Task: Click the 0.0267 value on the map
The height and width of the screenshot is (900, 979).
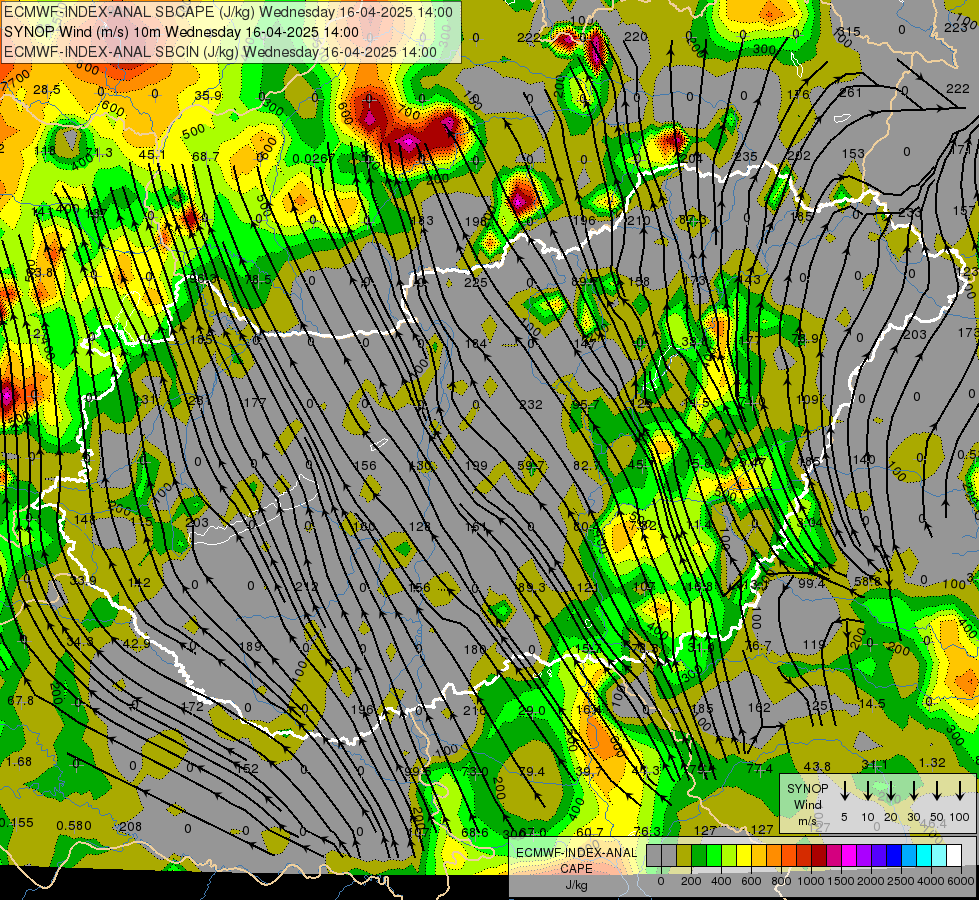Action: click(x=314, y=159)
